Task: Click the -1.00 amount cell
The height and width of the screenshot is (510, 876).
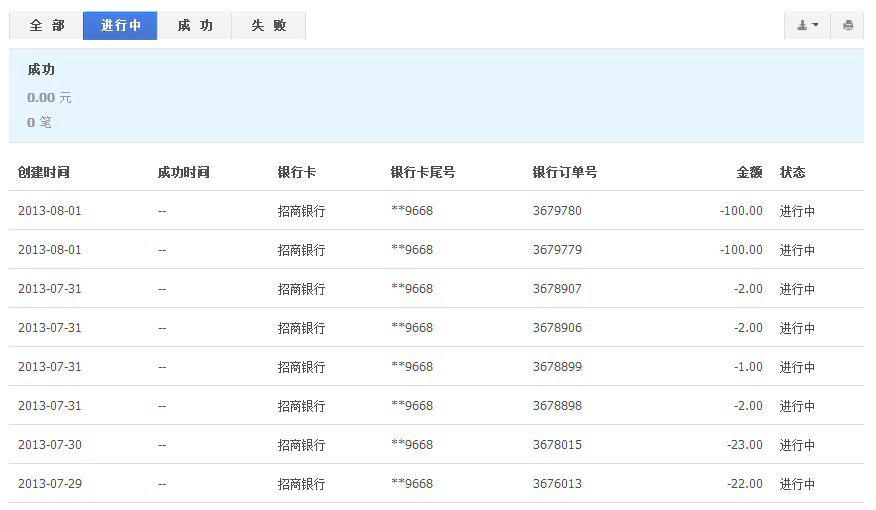Action: (x=748, y=367)
